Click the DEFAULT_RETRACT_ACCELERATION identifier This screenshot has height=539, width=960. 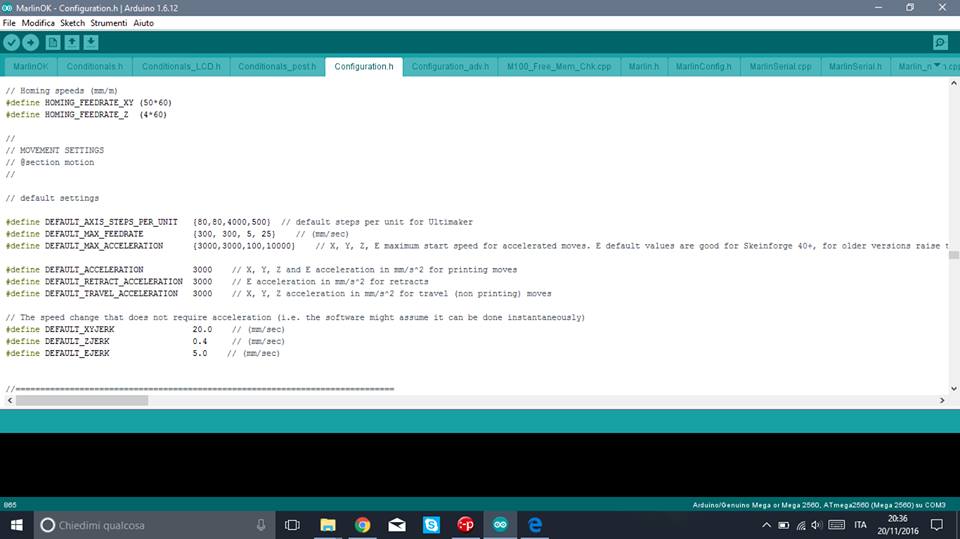[x=113, y=282]
